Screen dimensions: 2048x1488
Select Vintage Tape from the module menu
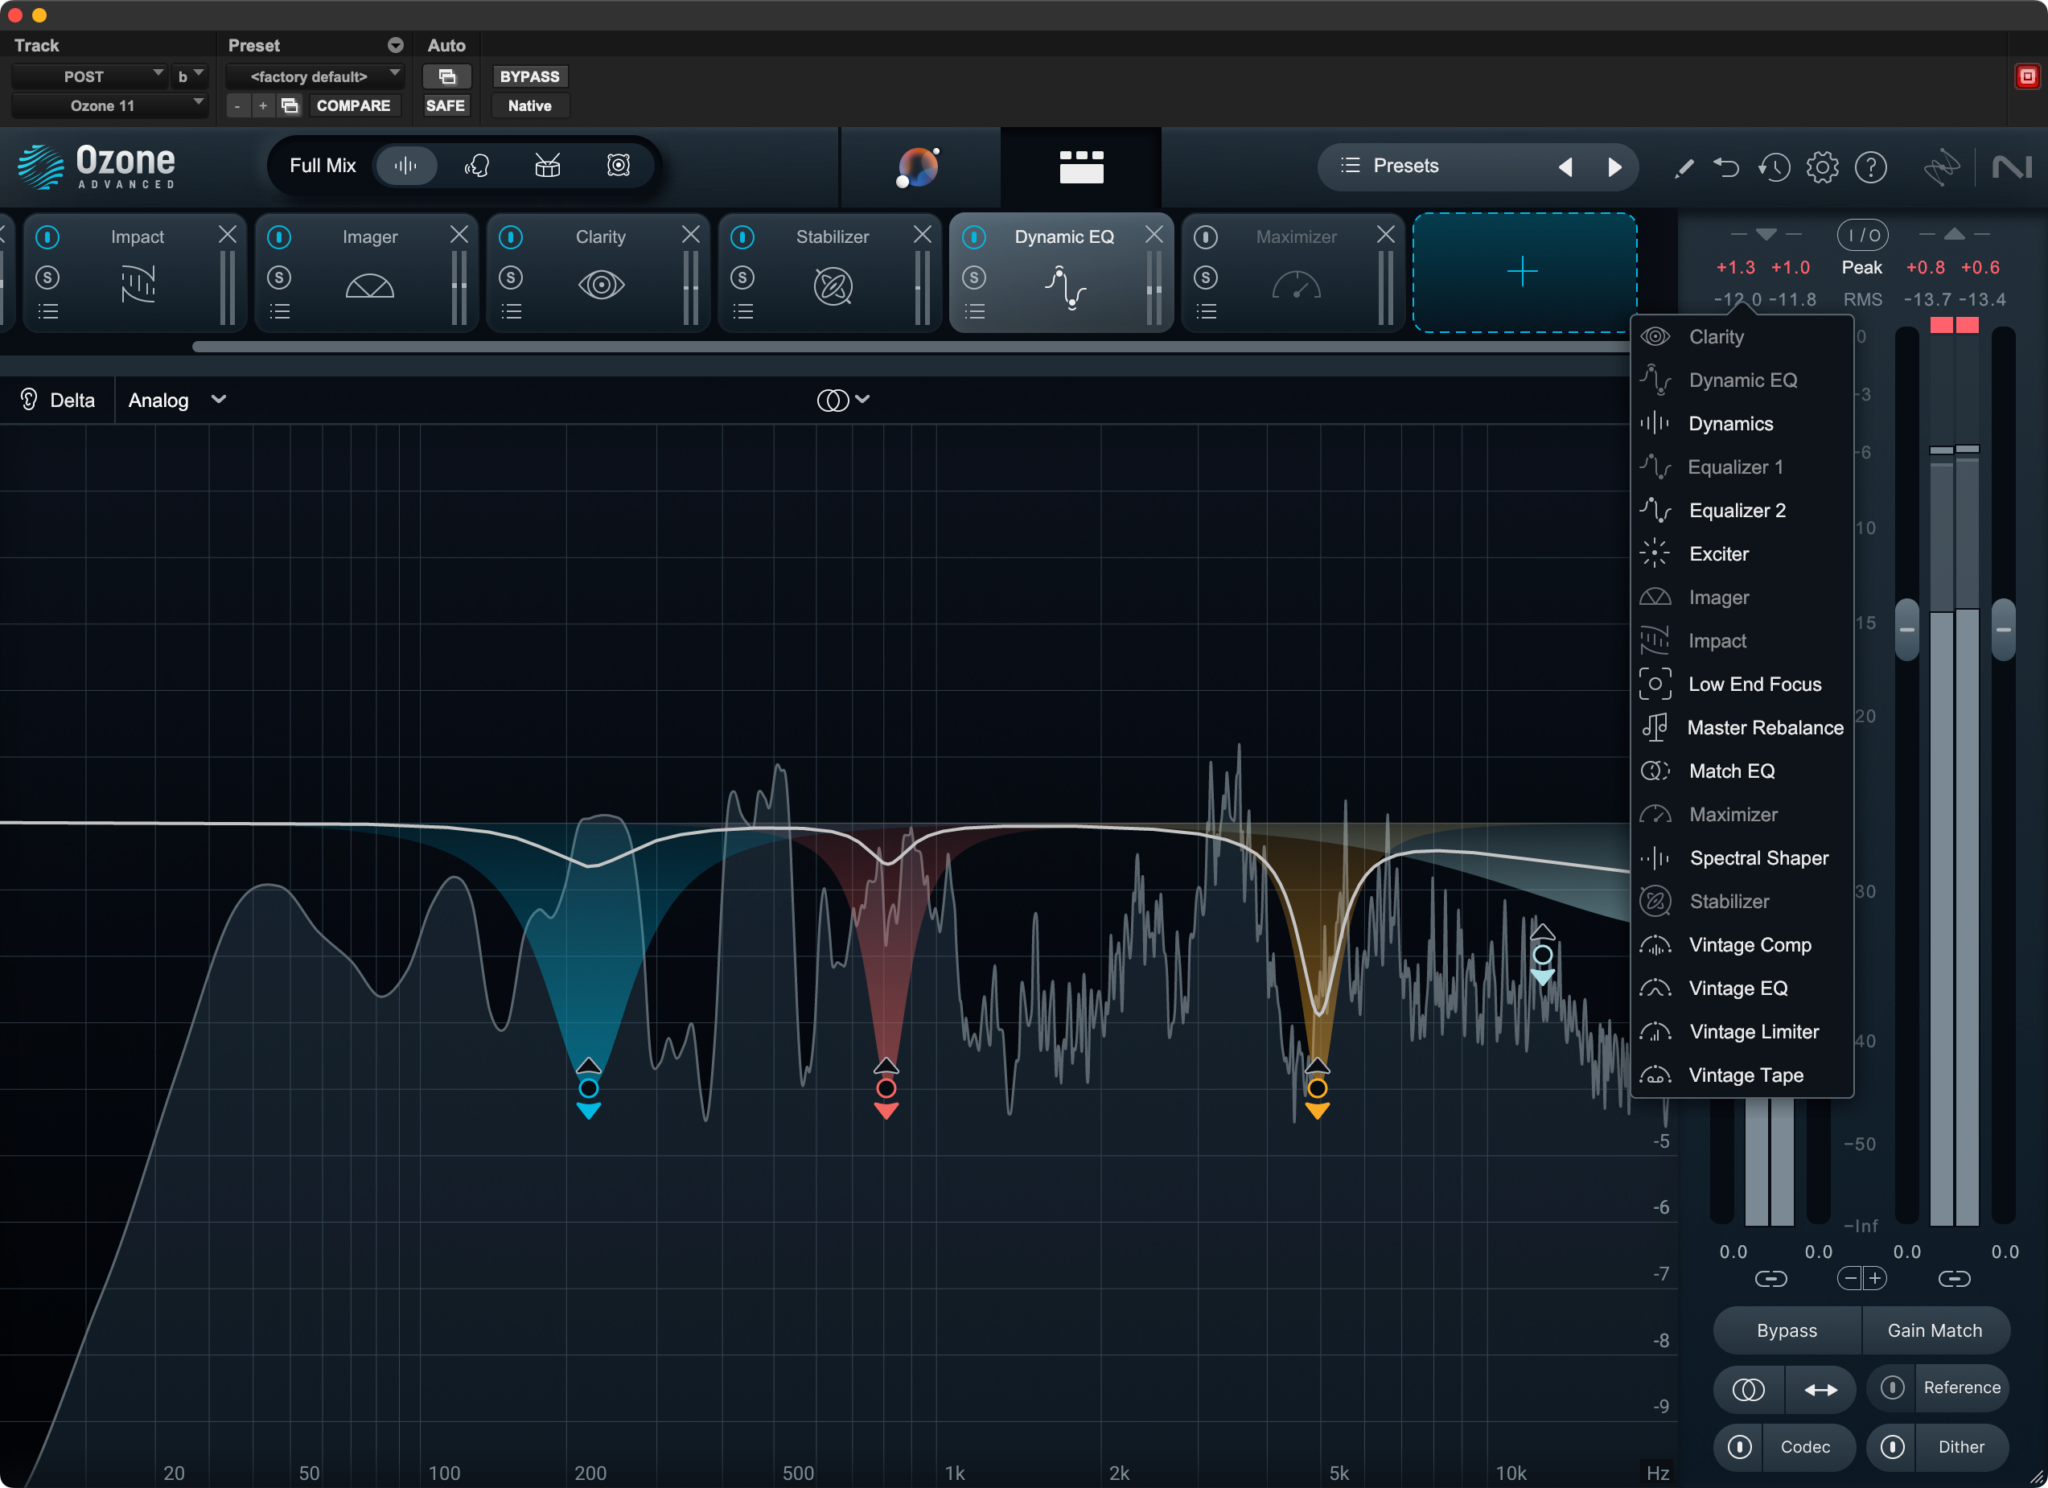[x=1745, y=1075]
